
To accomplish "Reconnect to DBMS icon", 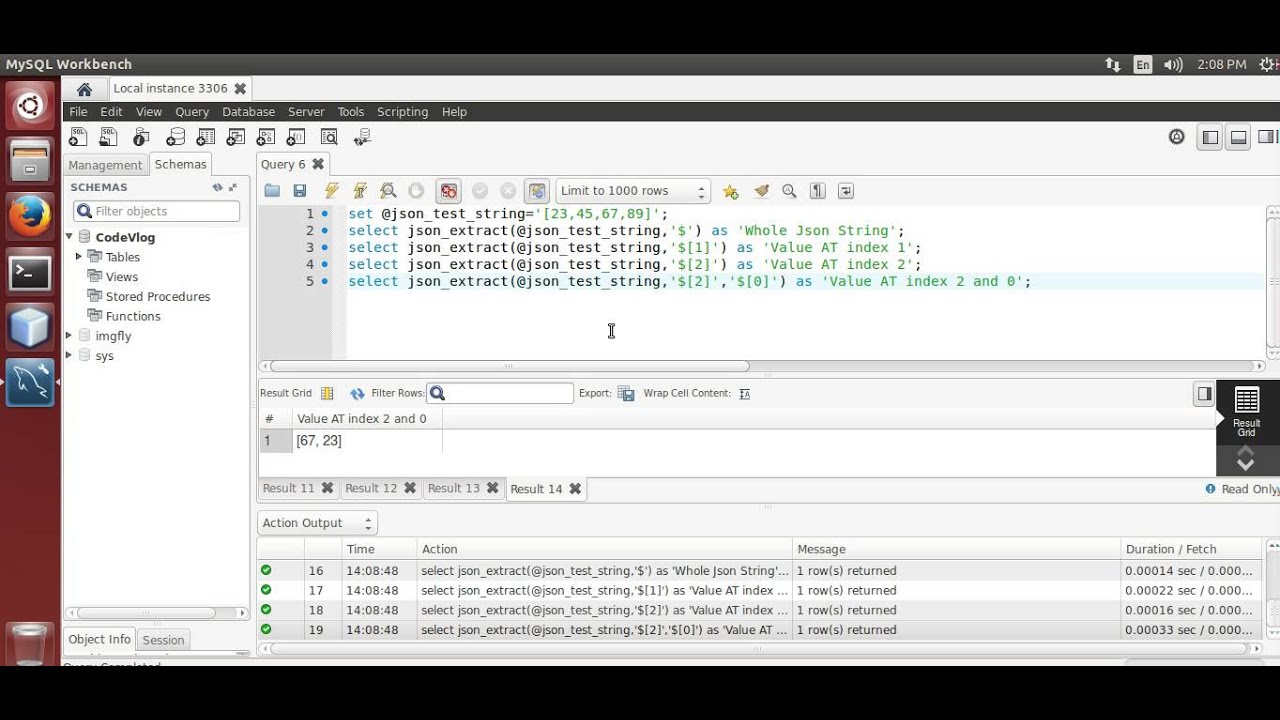I will 362,137.
